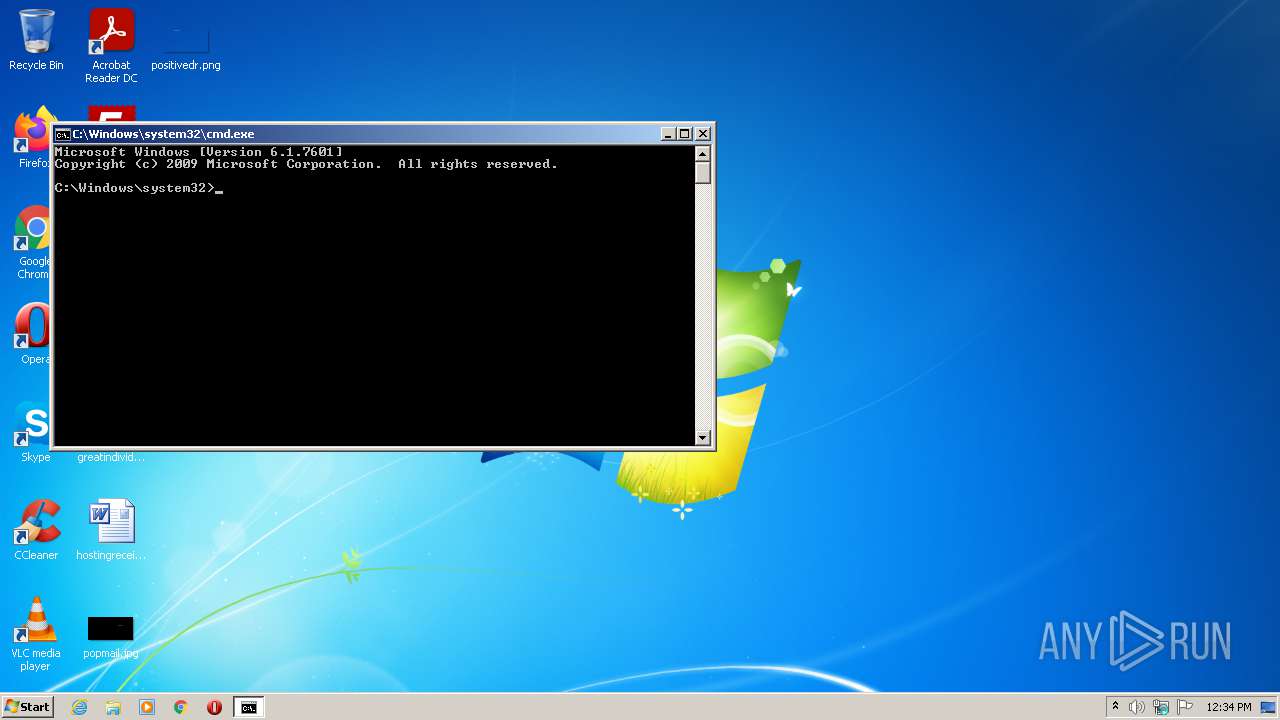1280x720 pixels.
Task: Click the C:\Windows\system32> prompt line
Action: (x=138, y=188)
